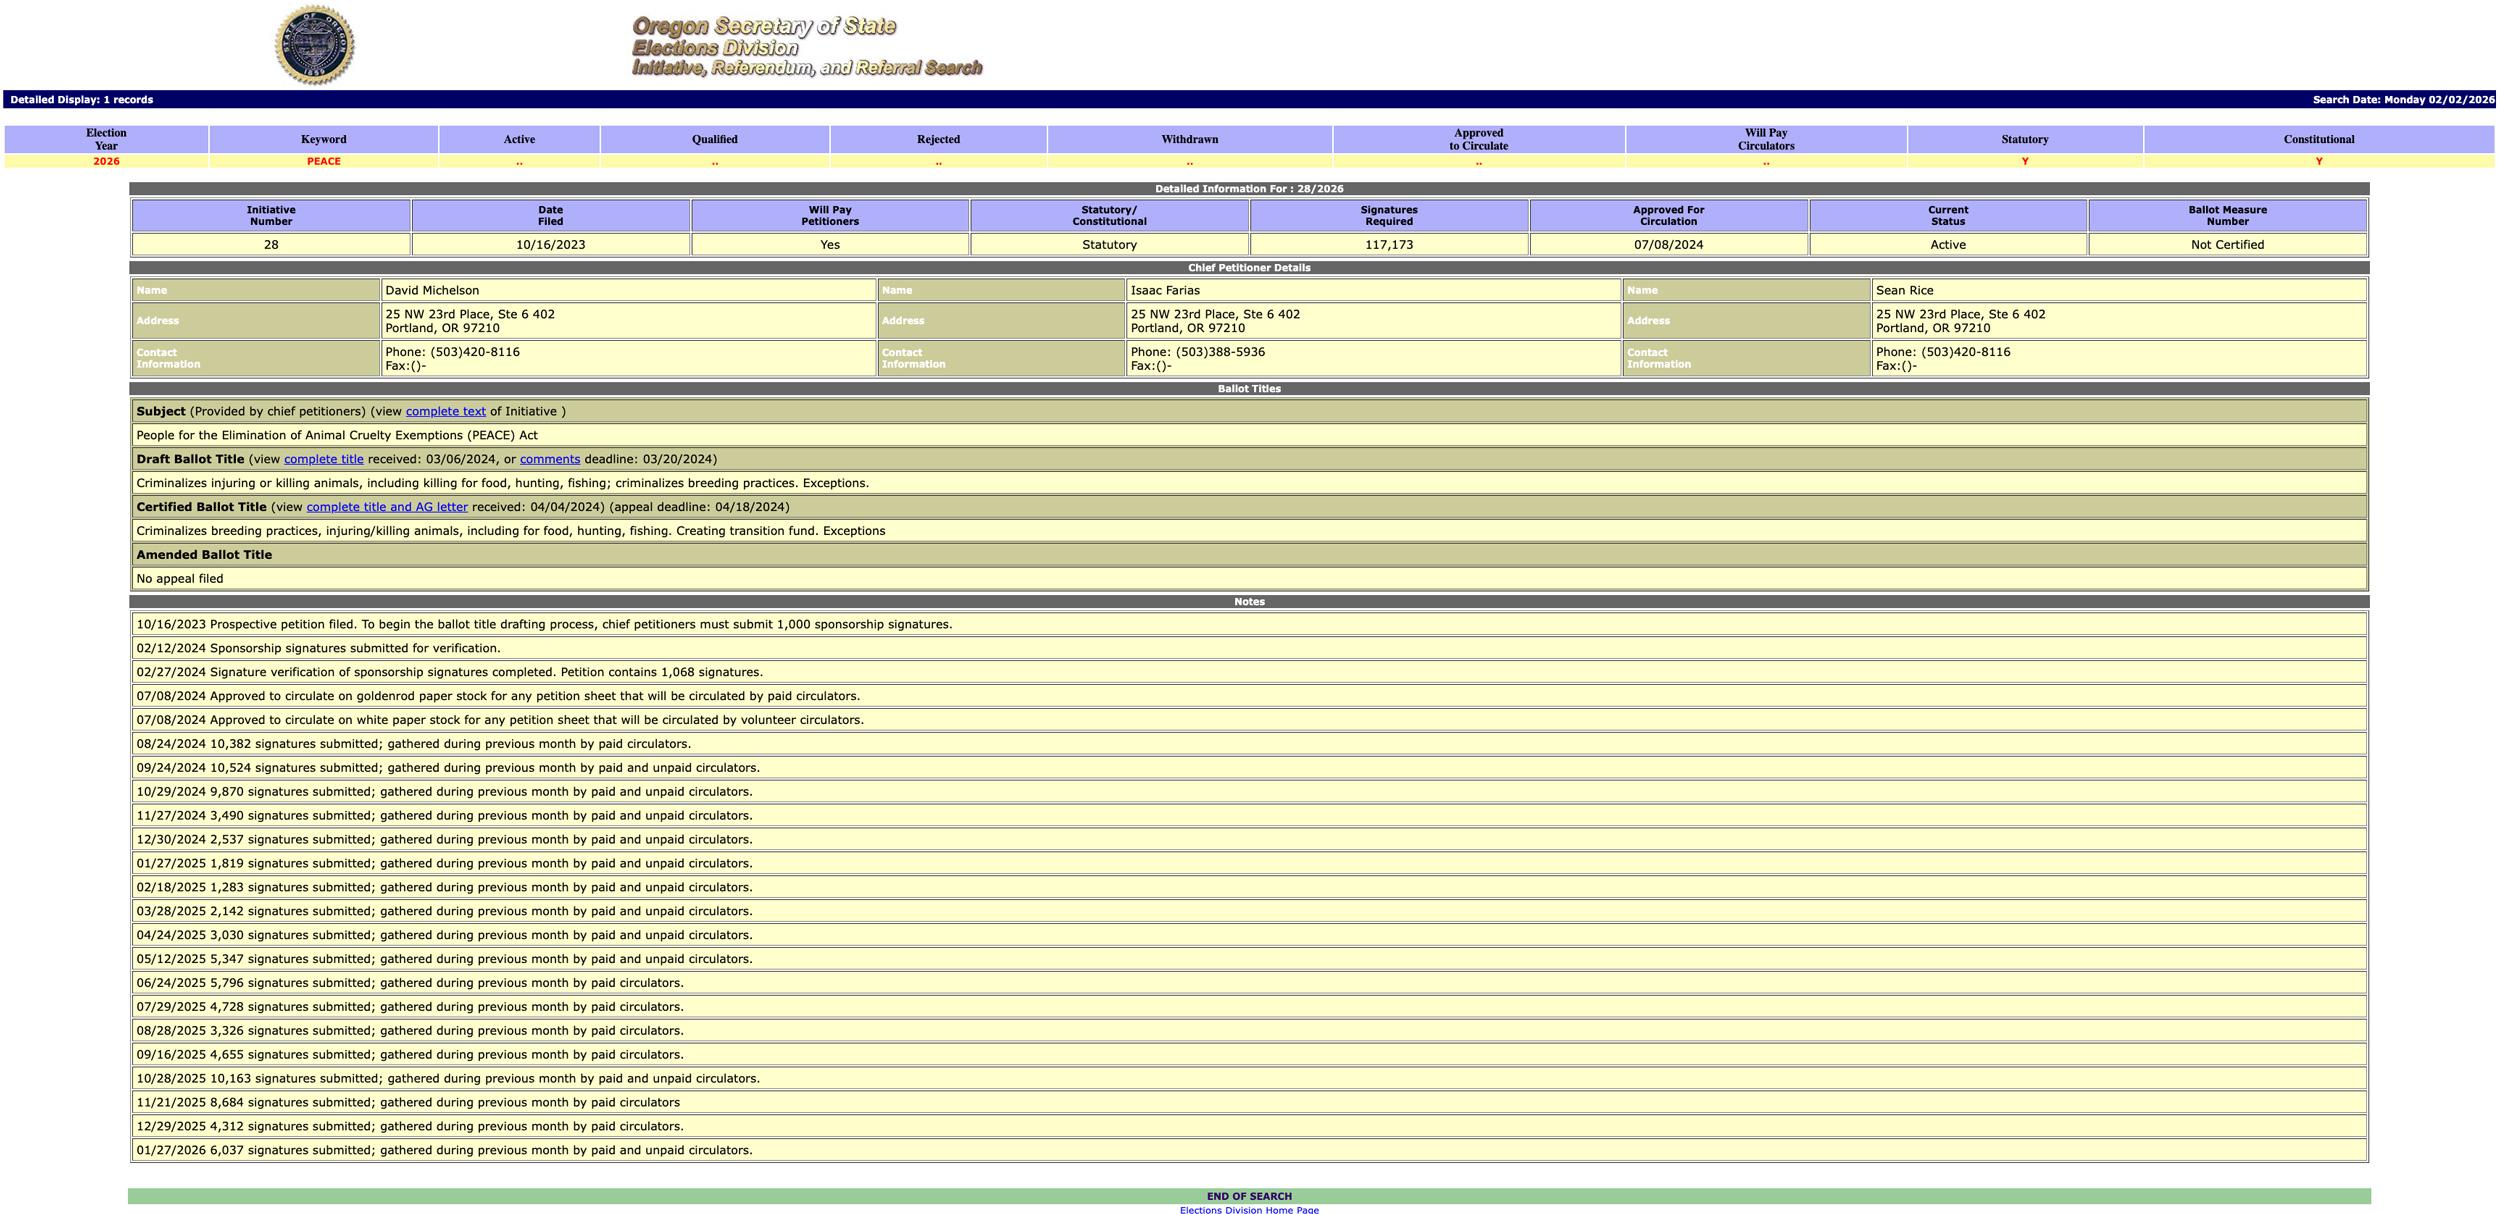Open the Draft Ballot Title complete title link
The width and height of the screenshot is (2500, 1214).
322,458
